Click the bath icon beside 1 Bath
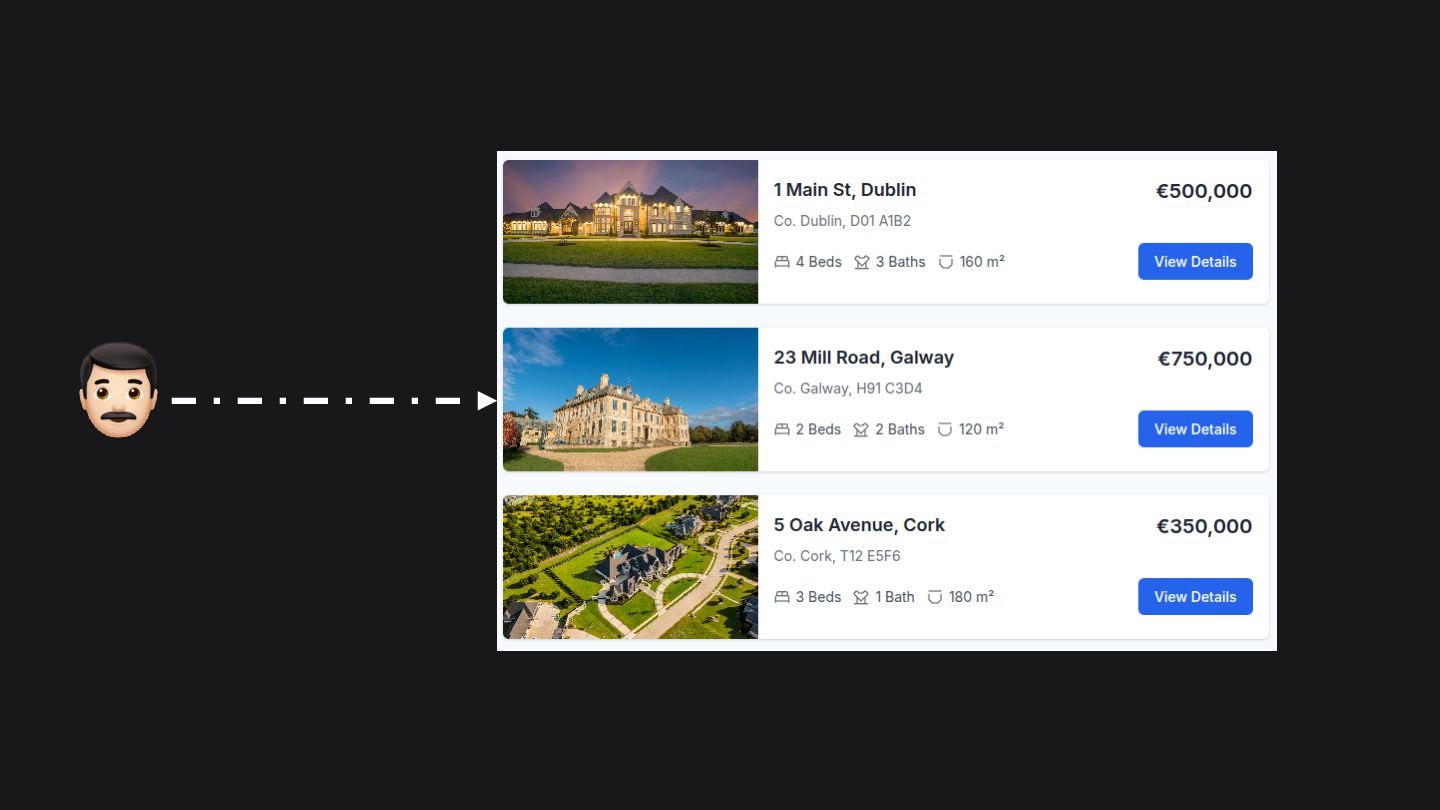This screenshot has width=1440, height=810. pos(862,597)
